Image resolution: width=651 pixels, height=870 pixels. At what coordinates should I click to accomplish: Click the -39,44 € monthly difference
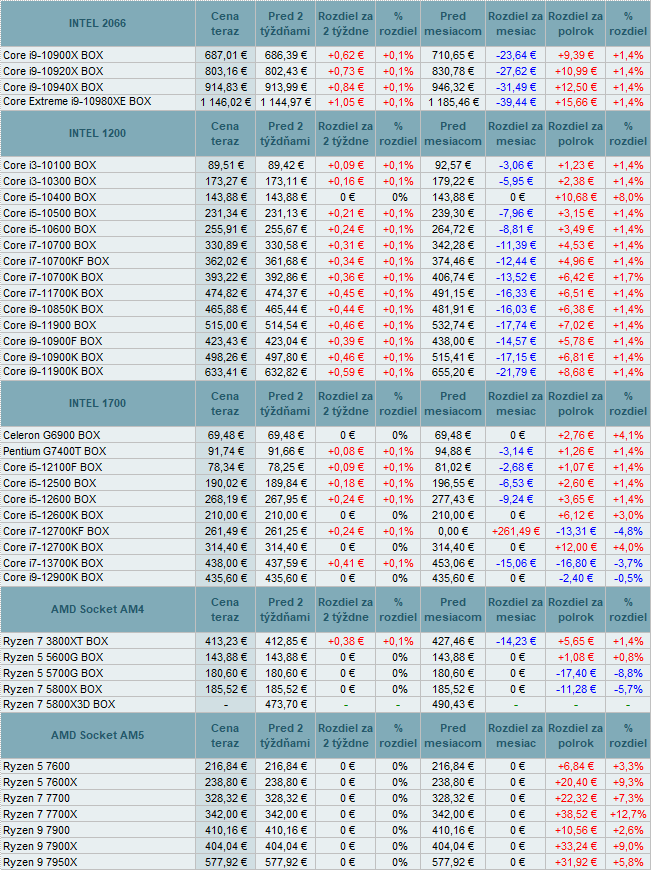click(516, 103)
